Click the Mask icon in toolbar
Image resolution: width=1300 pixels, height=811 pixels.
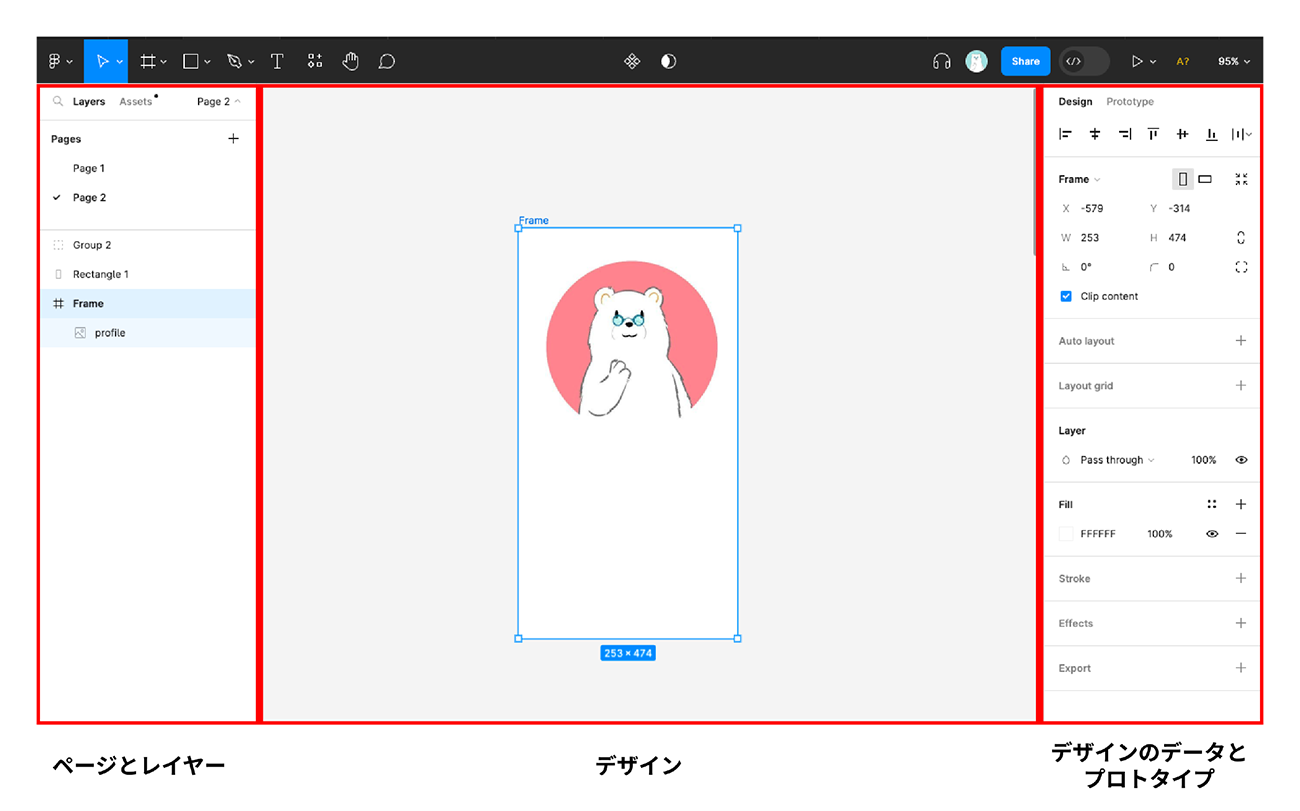pos(669,61)
